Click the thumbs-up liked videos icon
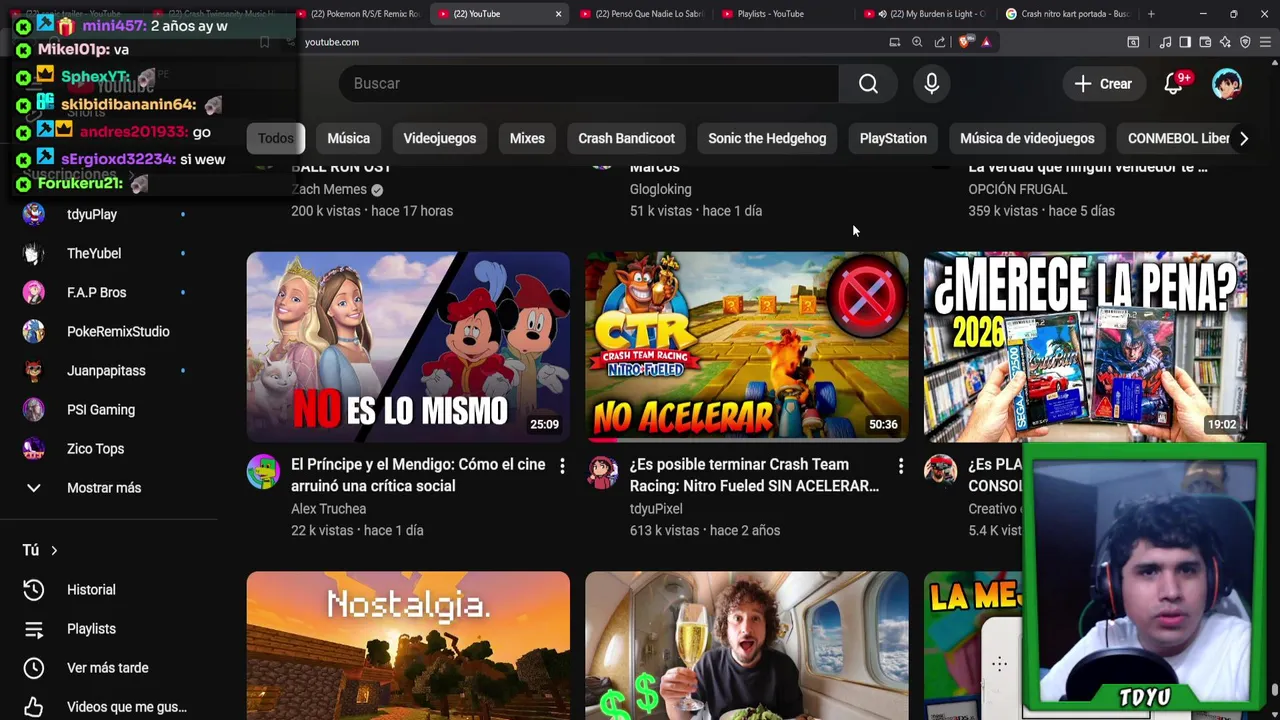 click(x=34, y=707)
